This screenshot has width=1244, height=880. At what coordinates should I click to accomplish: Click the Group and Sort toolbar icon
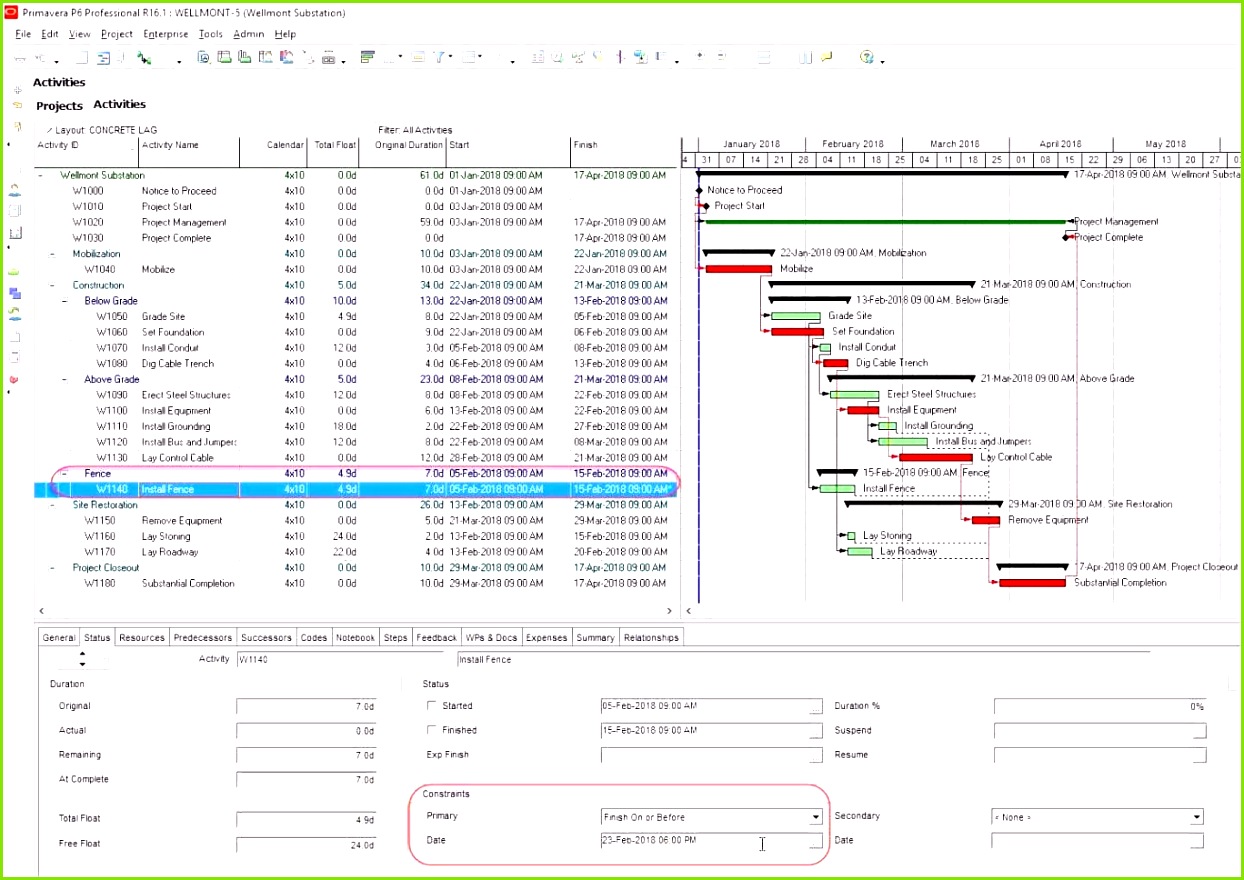(x=369, y=57)
